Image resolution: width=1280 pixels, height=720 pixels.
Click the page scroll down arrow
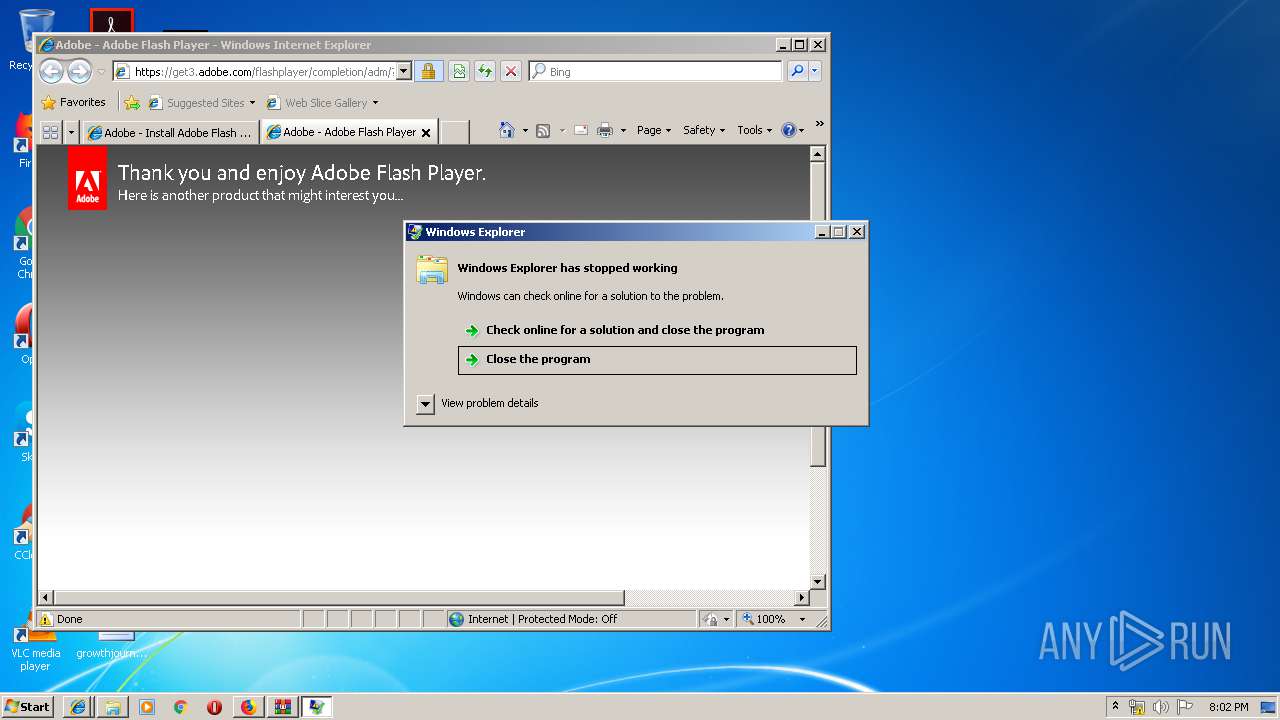(x=817, y=581)
